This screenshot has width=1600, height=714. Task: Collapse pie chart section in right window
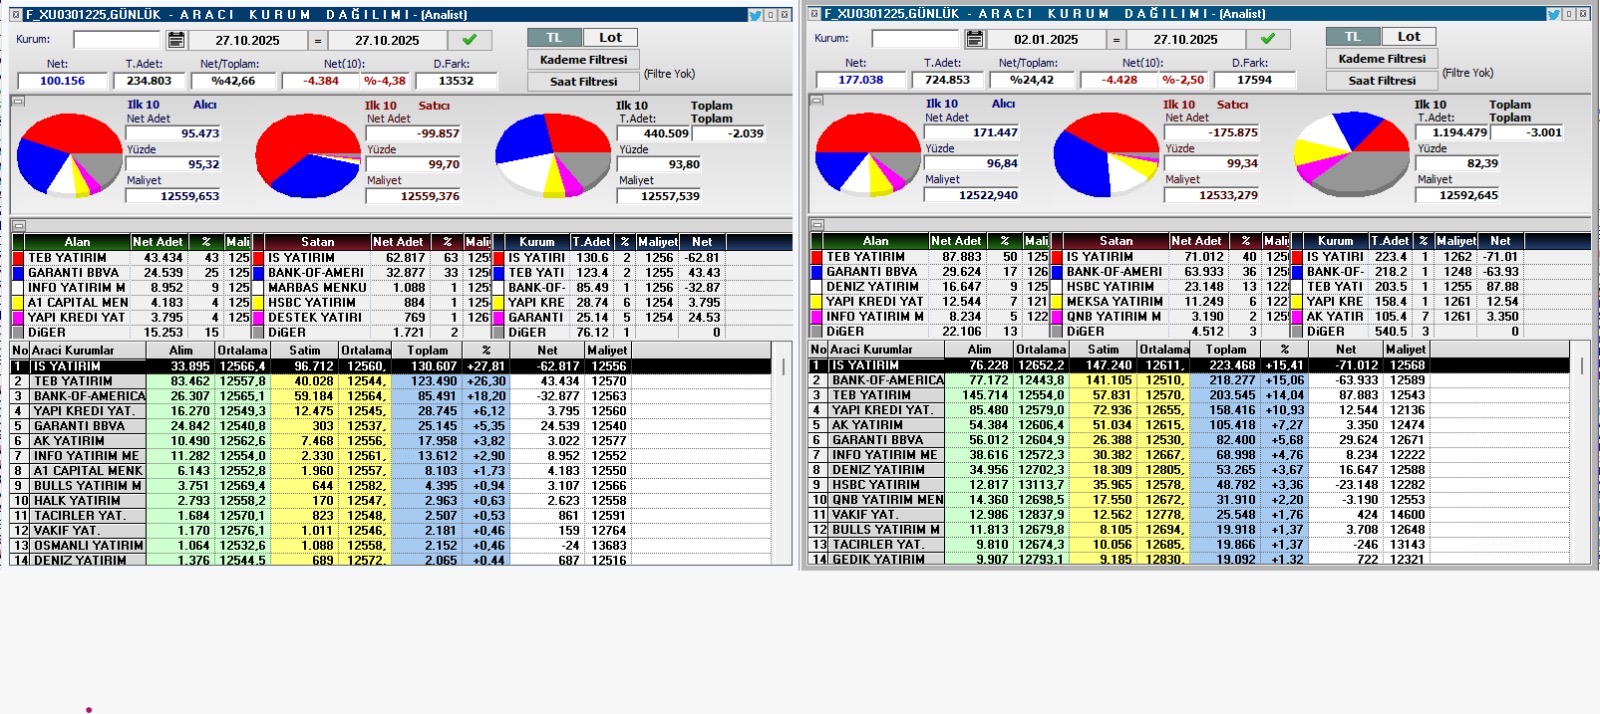tap(817, 100)
